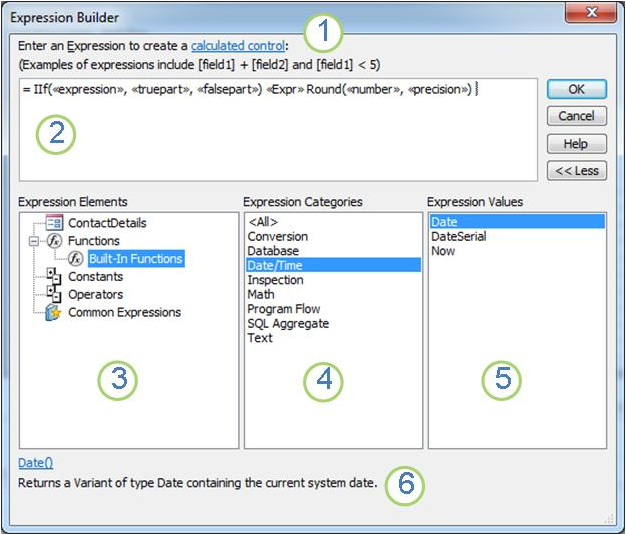626x534 pixels.
Task: Click the Cancel button
Action: pyautogui.click(x=576, y=116)
